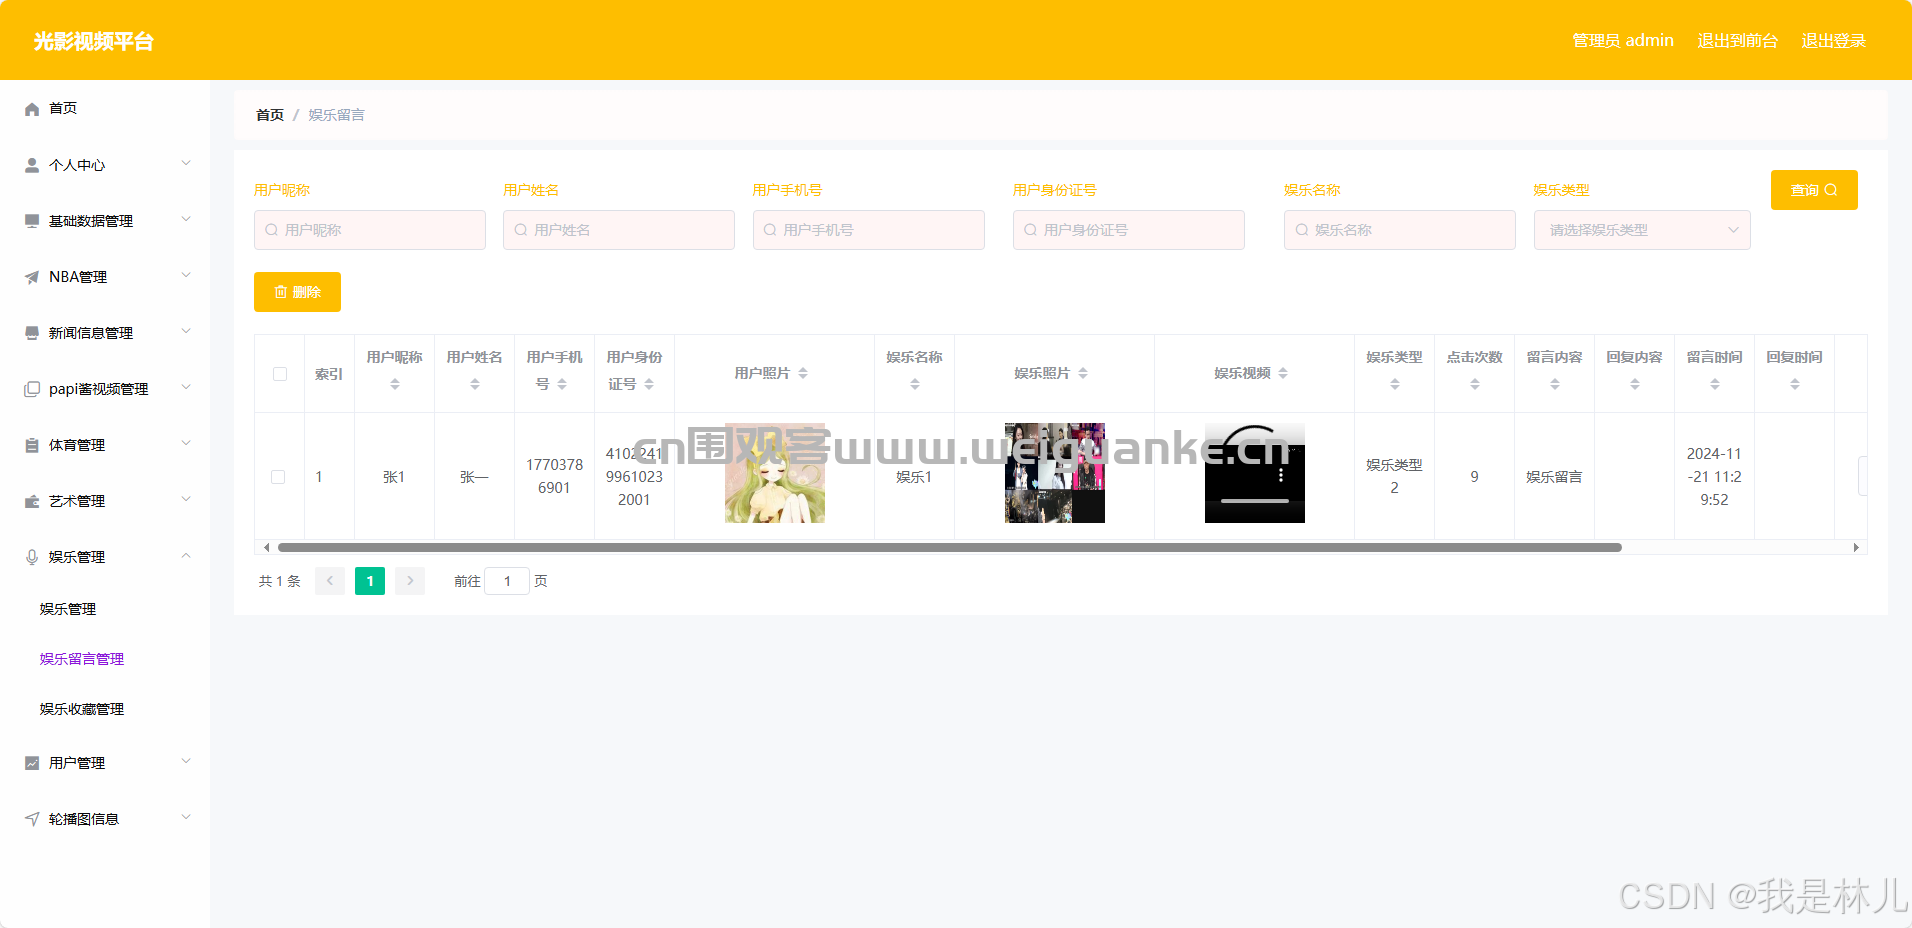Click the table scrollbar left arrow

(266, 547)
